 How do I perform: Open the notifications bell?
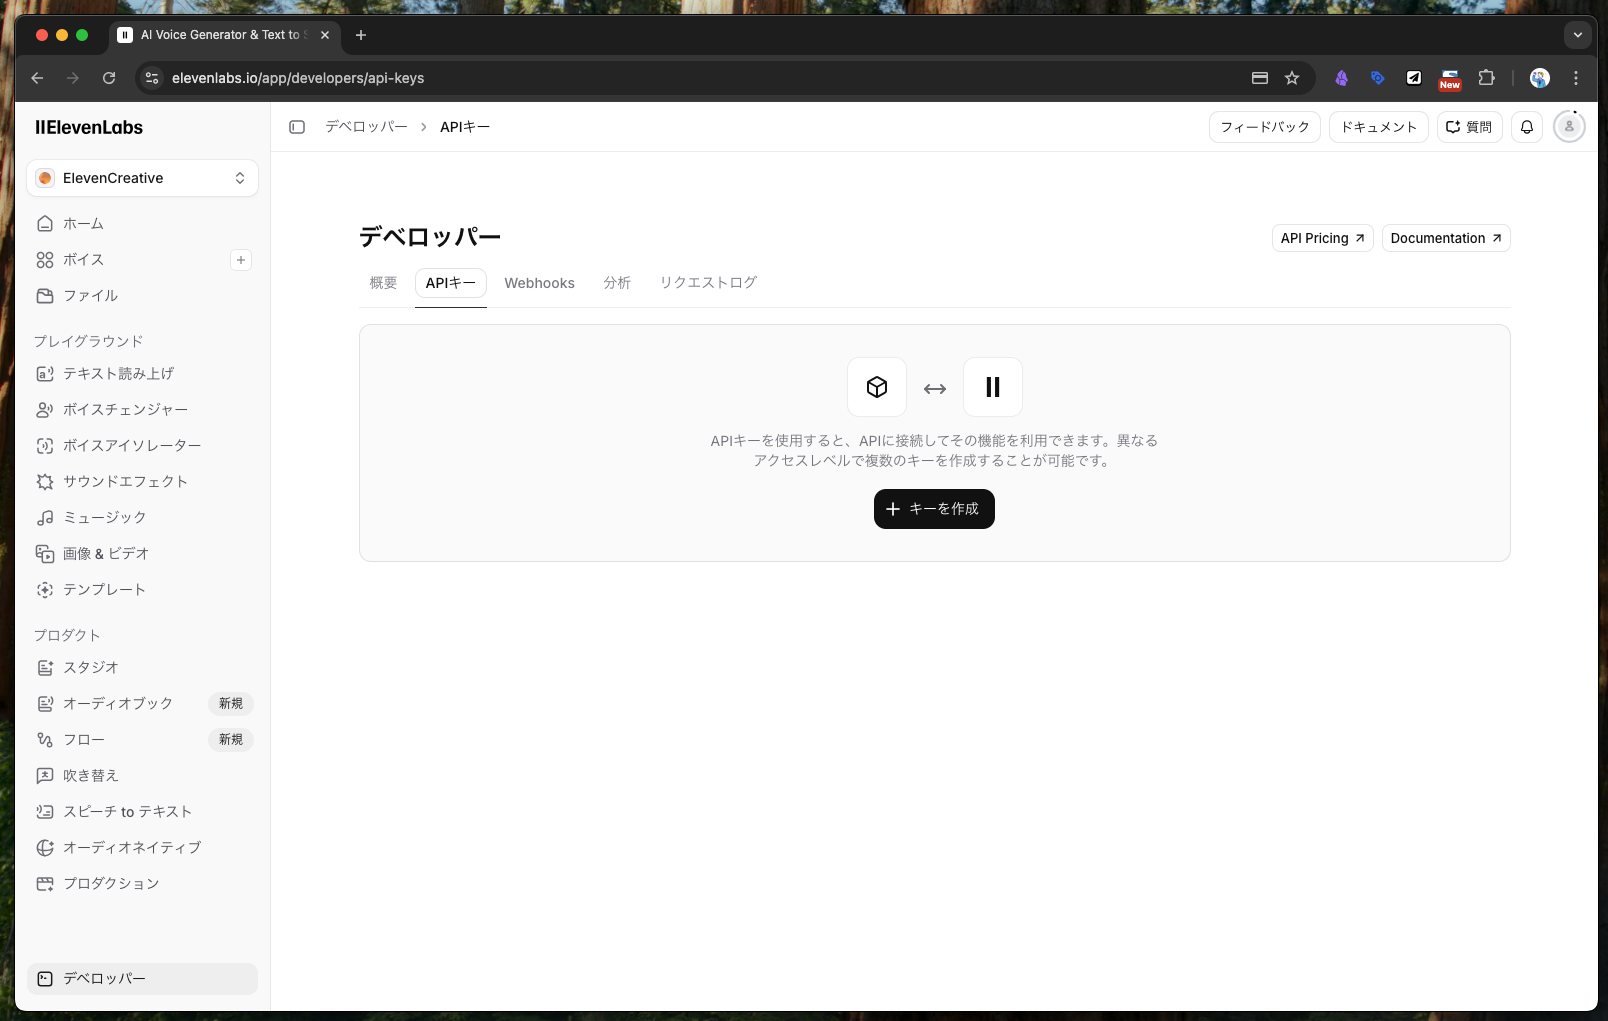(x=1527, y=127)
